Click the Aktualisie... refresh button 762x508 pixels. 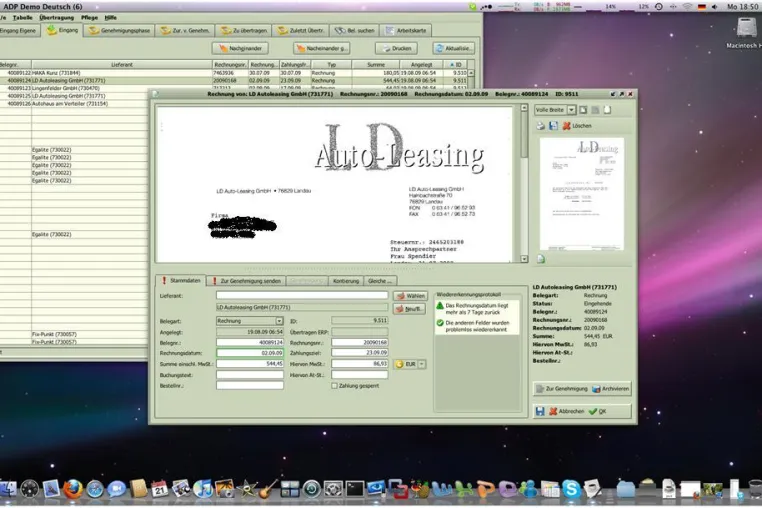click(x=453, y=49)
